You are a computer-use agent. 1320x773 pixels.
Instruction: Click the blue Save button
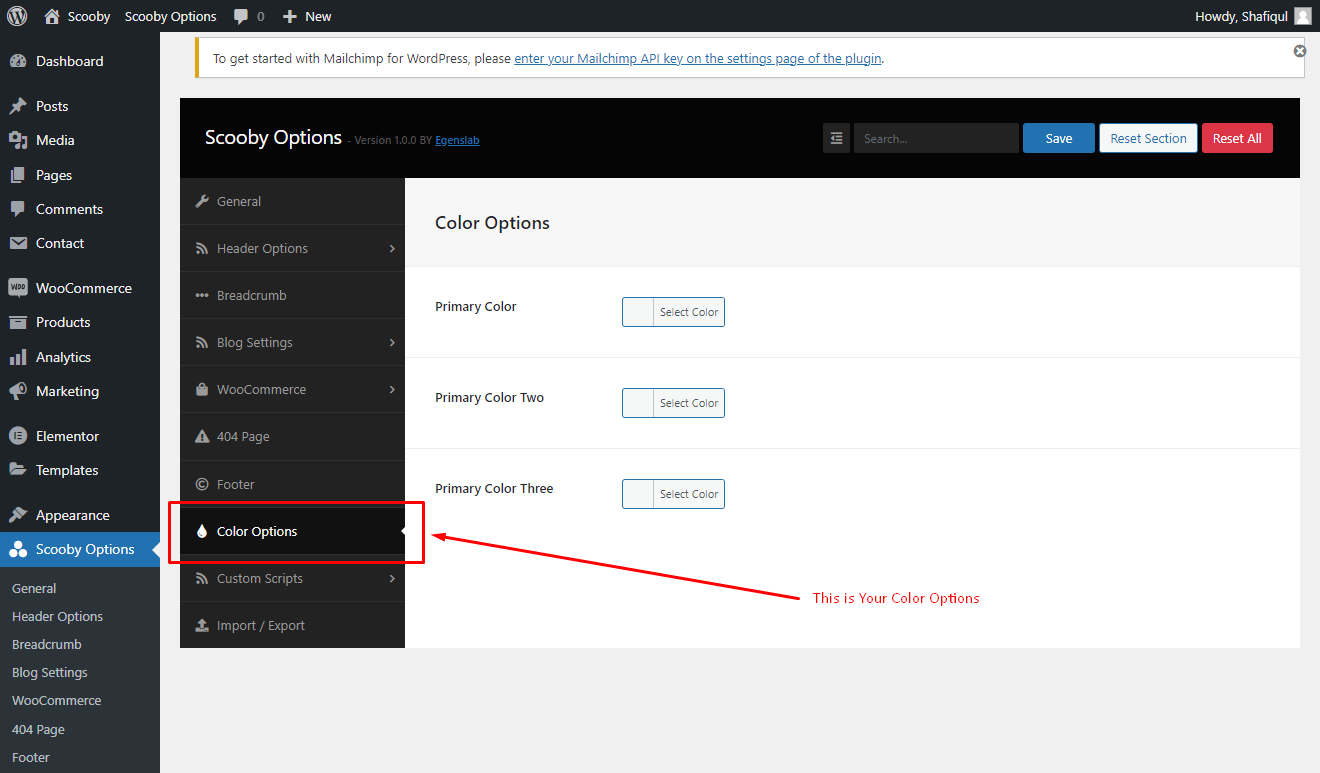pyautogui.click(x=1059, y=138)
